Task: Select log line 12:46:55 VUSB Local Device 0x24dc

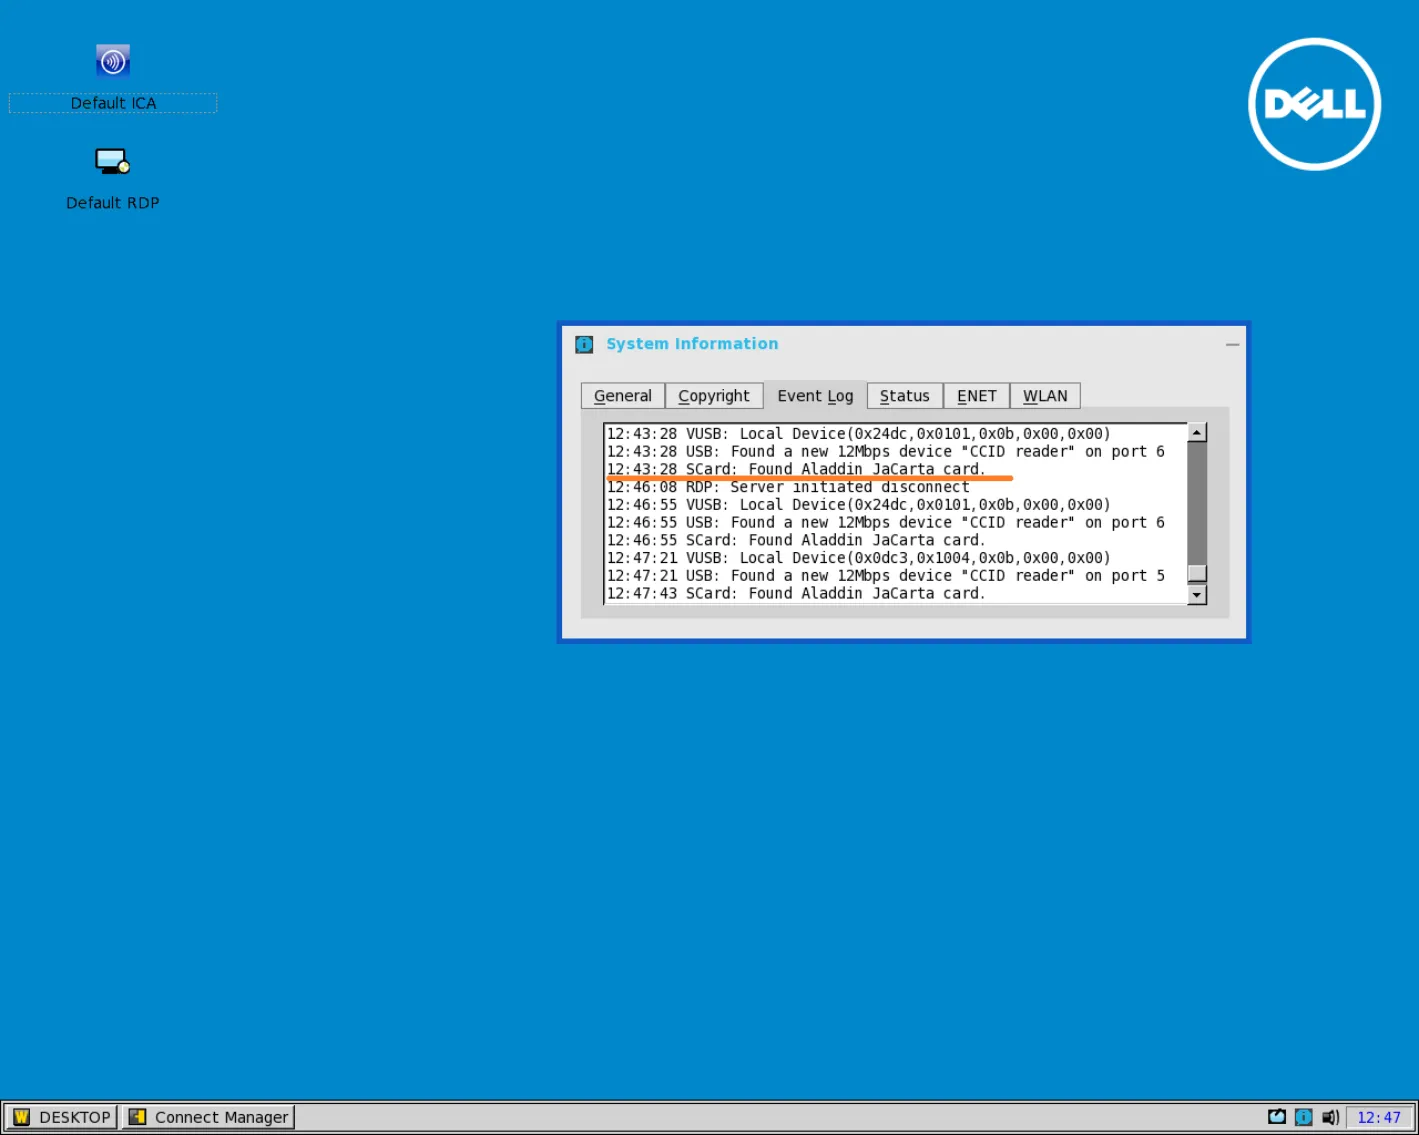Action: pos(859,505)
